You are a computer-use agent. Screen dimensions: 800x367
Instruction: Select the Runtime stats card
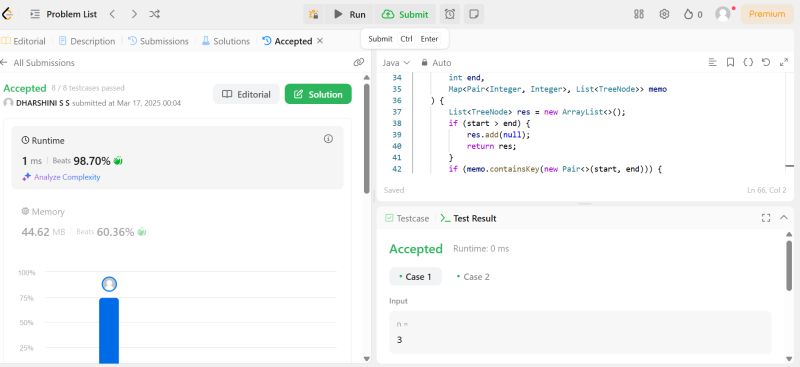[178, 158]
